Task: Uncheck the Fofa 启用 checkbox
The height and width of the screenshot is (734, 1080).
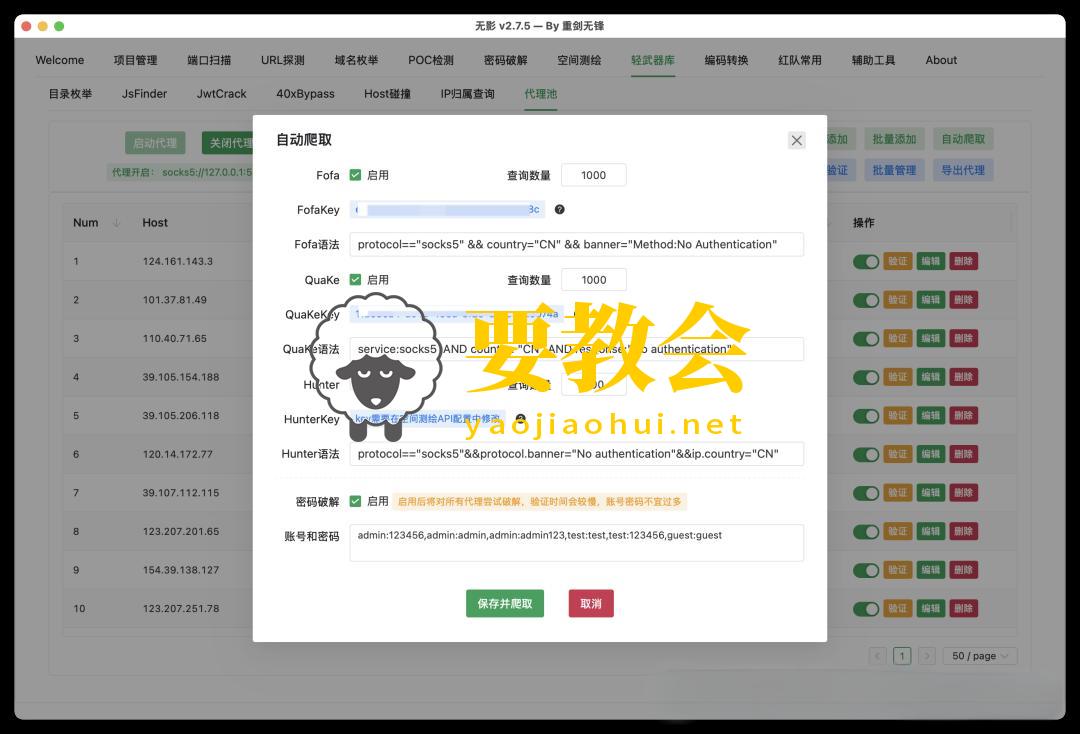Action: pyautogui.click(x=355, y=175)
